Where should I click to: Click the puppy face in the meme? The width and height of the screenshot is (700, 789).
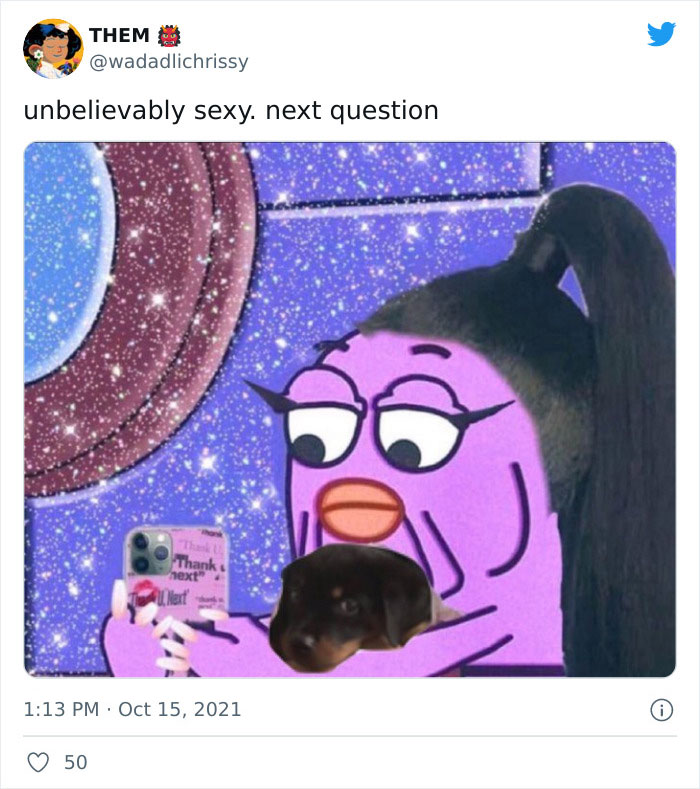click(x=352, y=608)
